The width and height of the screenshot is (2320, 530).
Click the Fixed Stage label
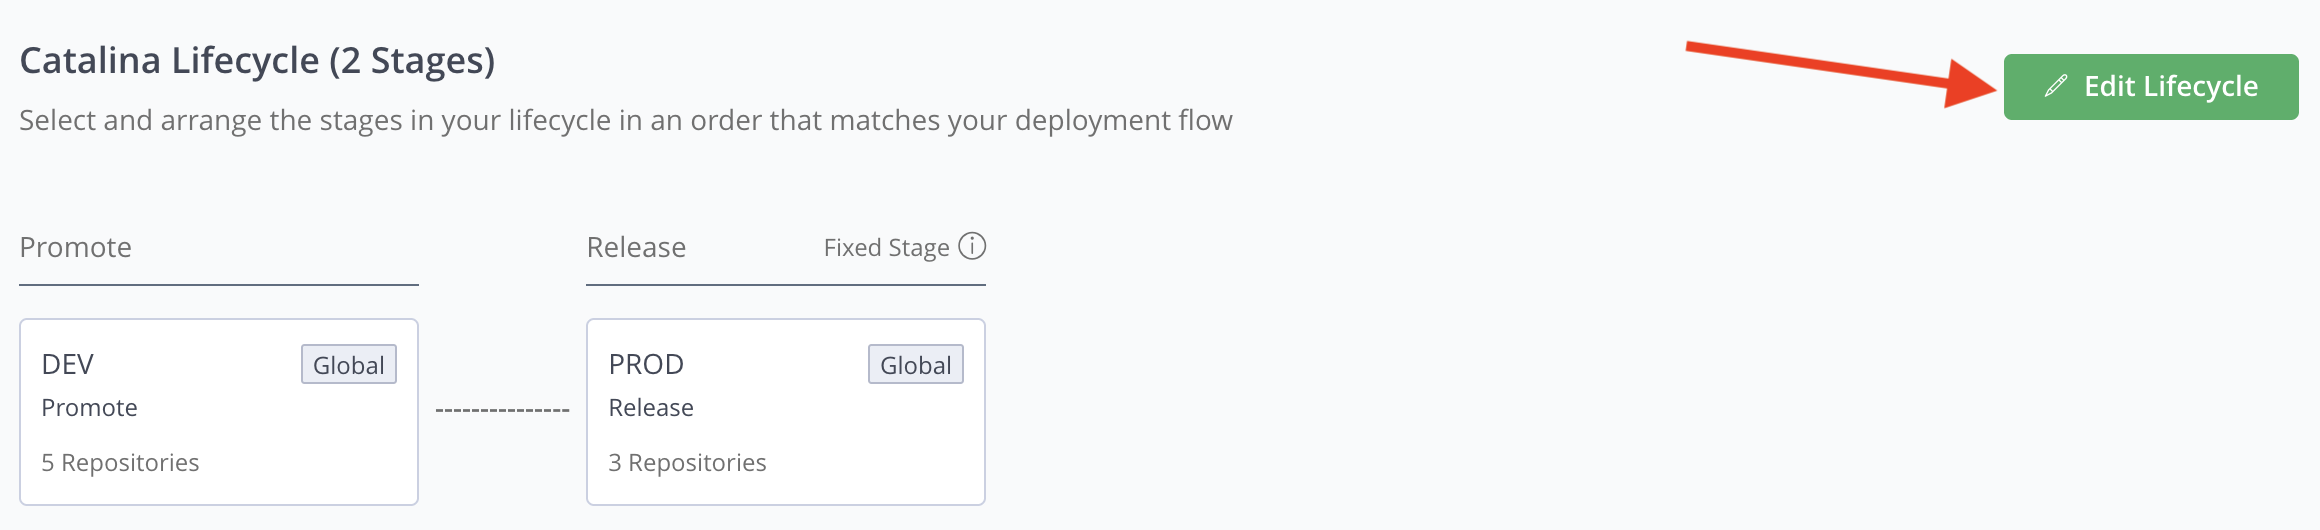coord(886,248)
